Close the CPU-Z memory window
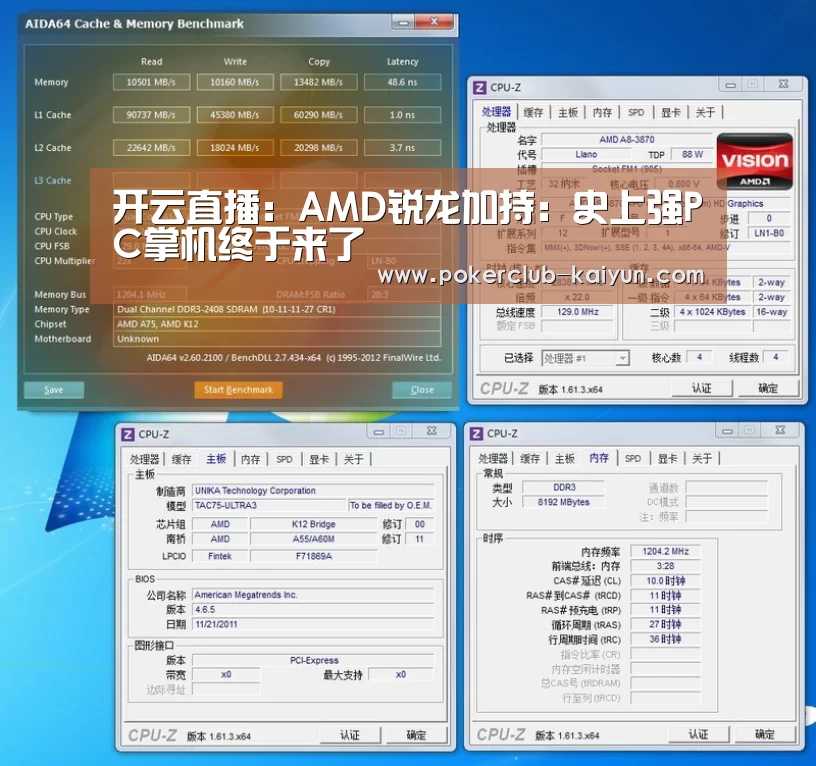The height and width of the screenshot is (766, 816). click(x=780, y=430)
